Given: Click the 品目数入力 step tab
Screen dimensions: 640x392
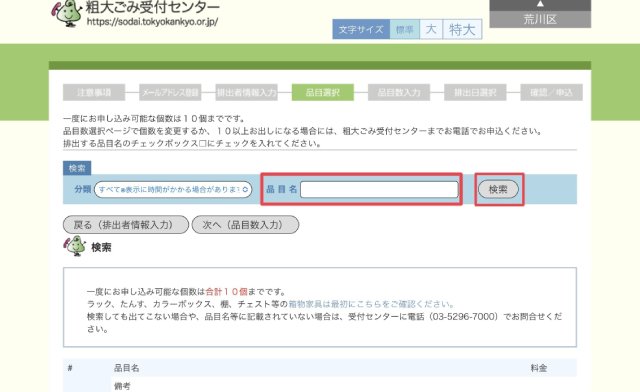Looking at the screenshot, I should click(399, 92).
